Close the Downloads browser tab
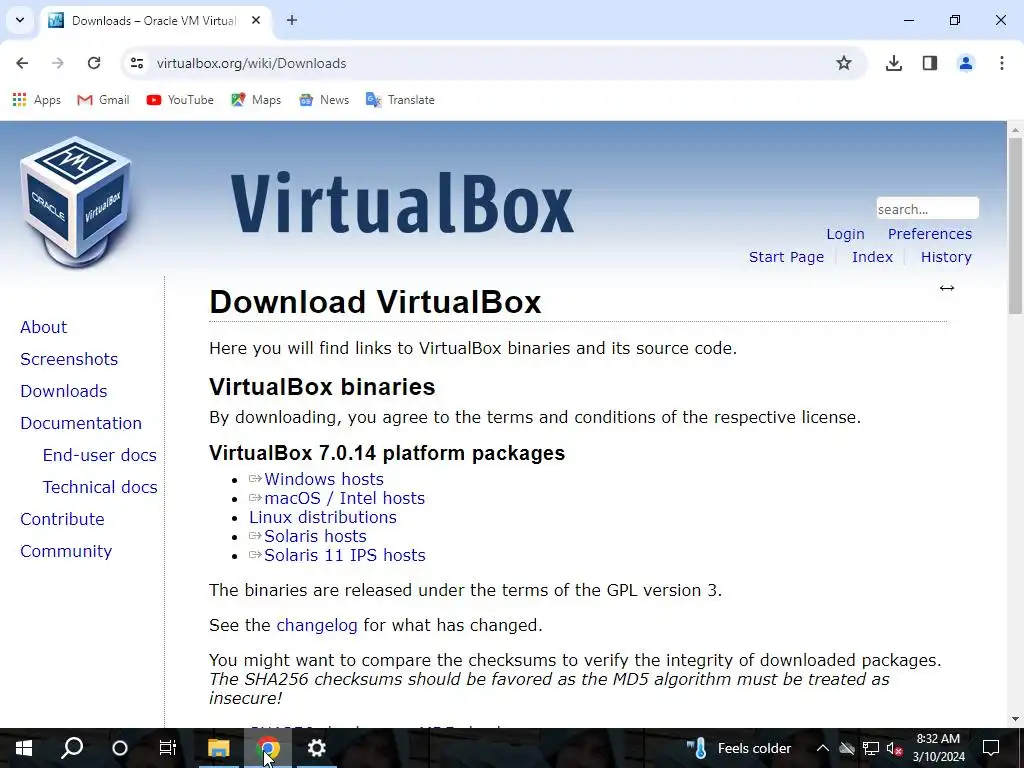 pyautogui.click(x=256, y=20)
